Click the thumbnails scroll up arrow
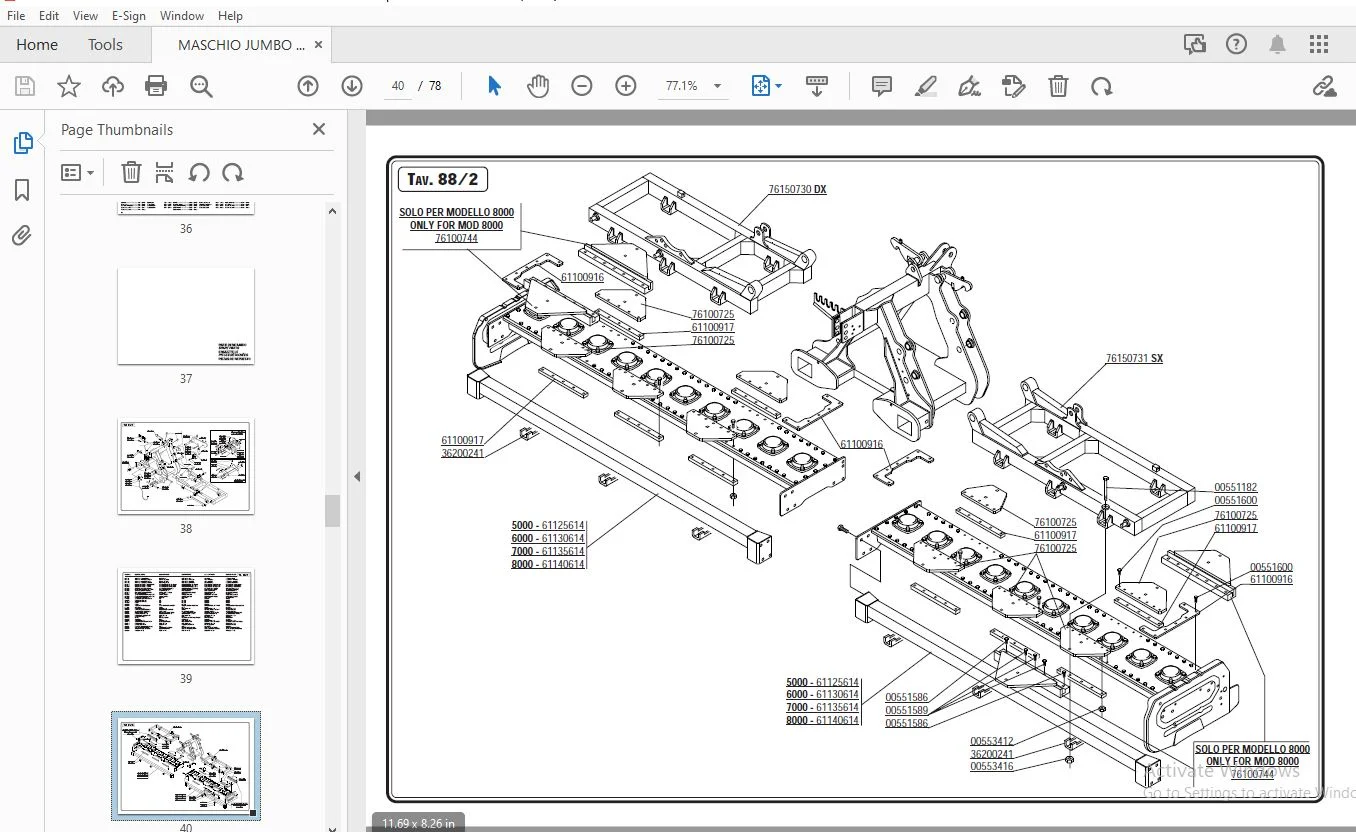 [x=333, y=210]
